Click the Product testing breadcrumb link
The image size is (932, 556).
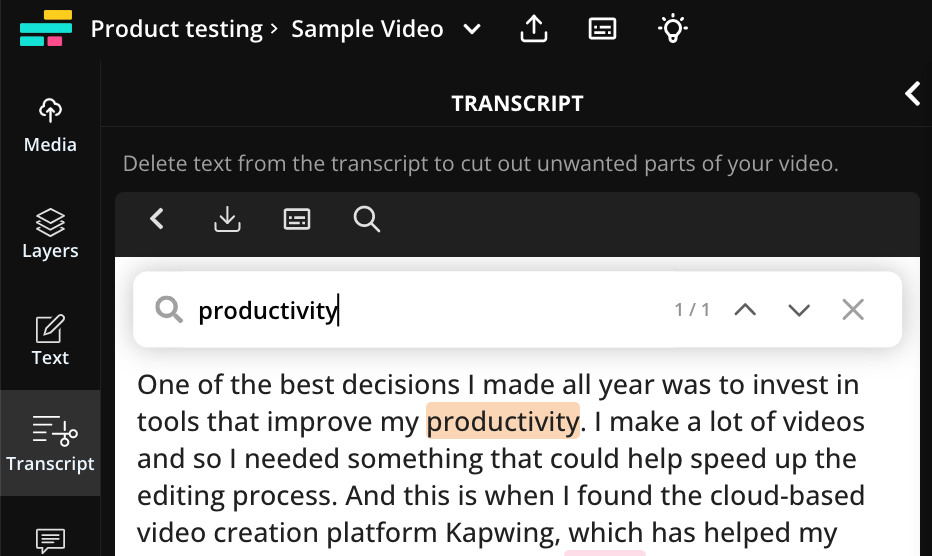tap(176, 29)
